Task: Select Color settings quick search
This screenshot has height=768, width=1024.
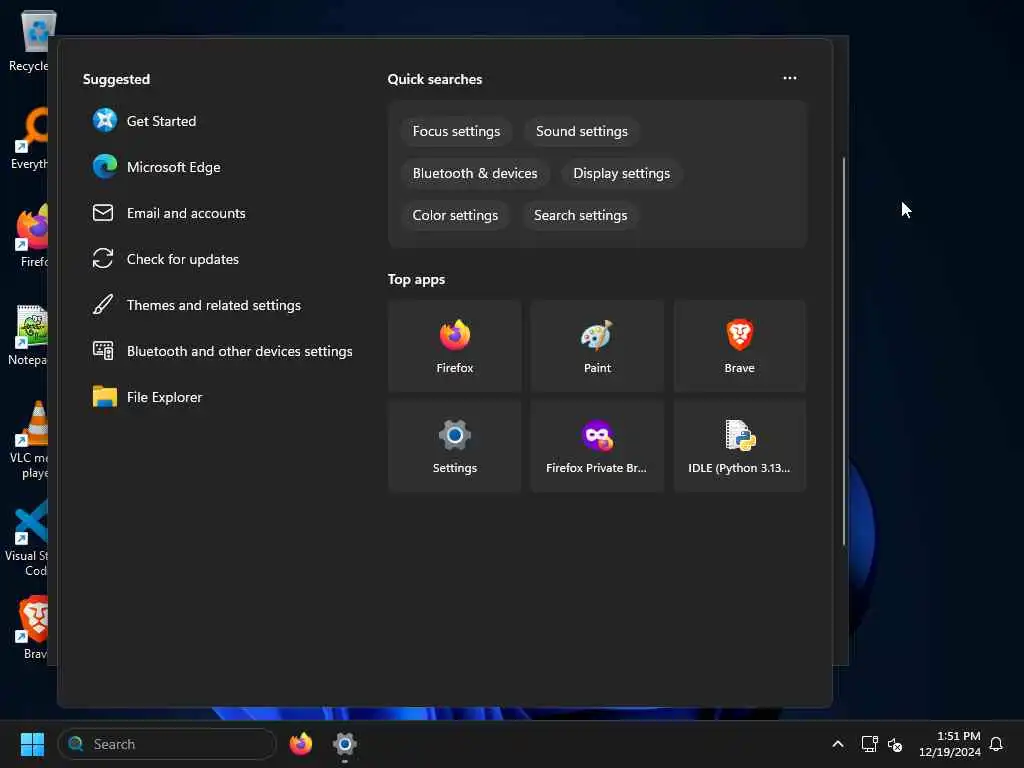Action: pyautogui.click(x=455, y=215)
